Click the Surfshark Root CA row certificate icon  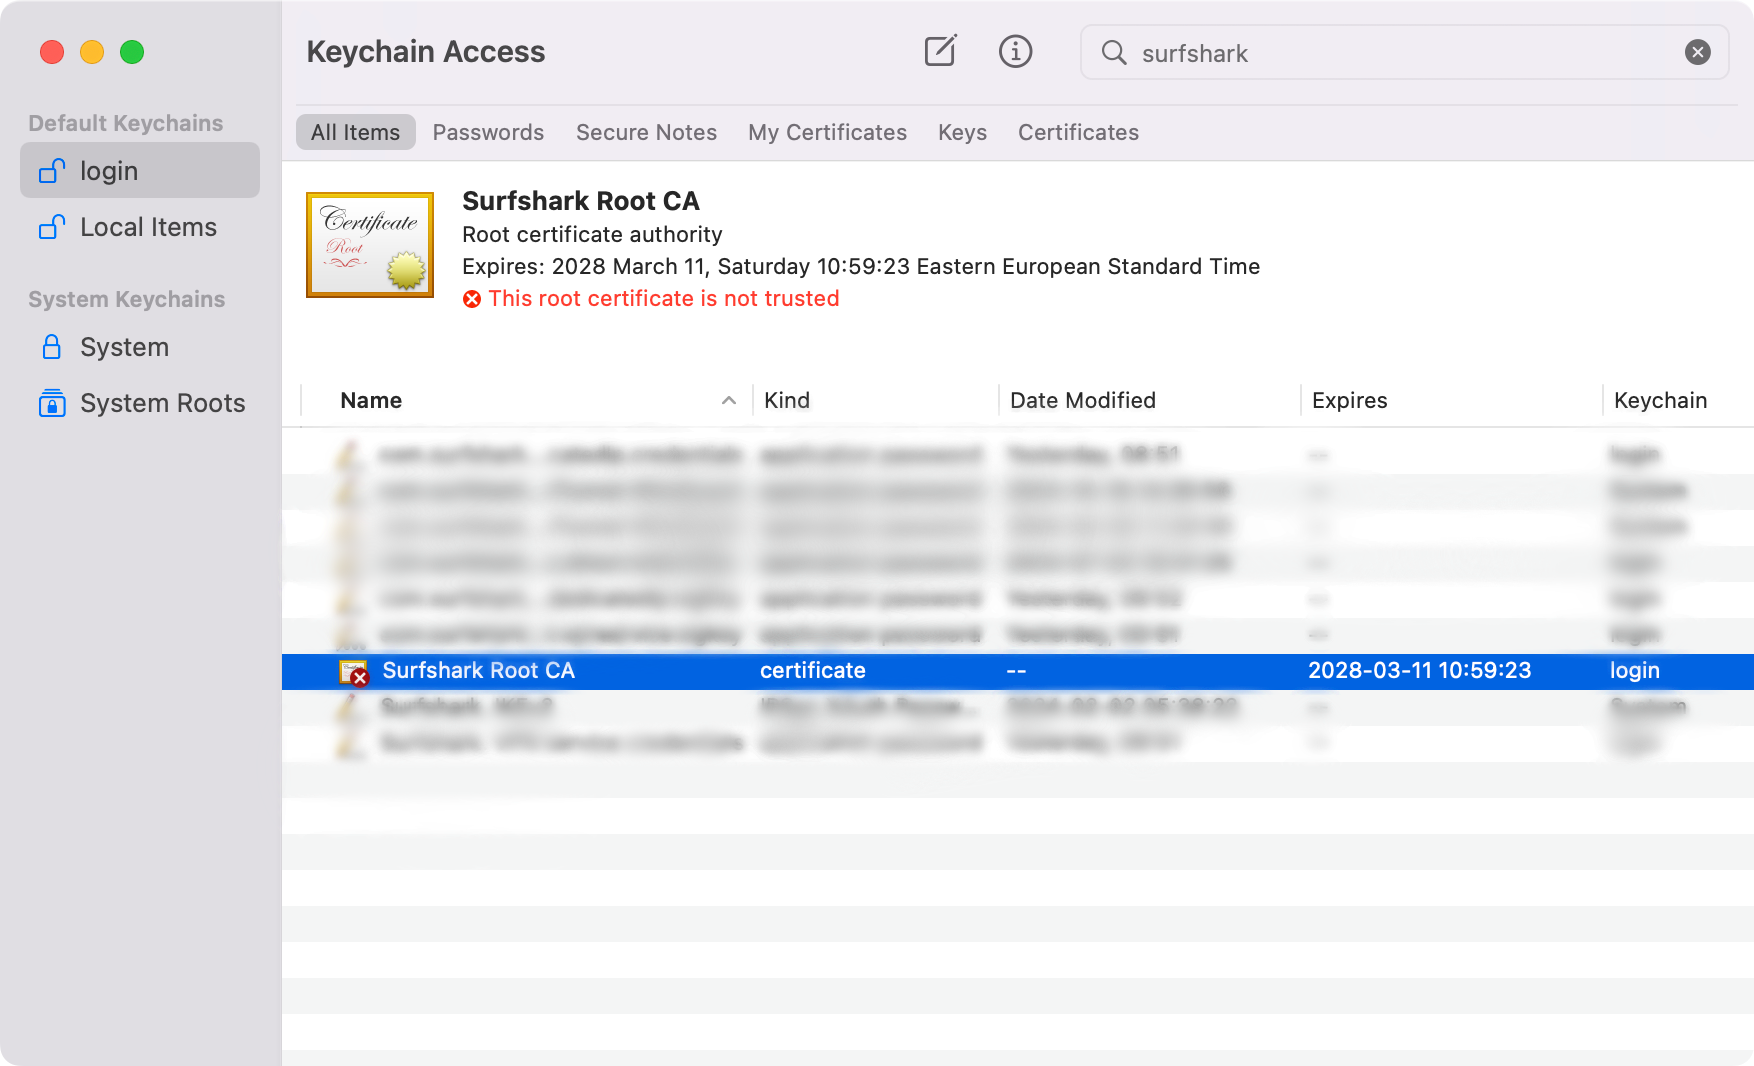pyautogui.click(x=354, y=672)
